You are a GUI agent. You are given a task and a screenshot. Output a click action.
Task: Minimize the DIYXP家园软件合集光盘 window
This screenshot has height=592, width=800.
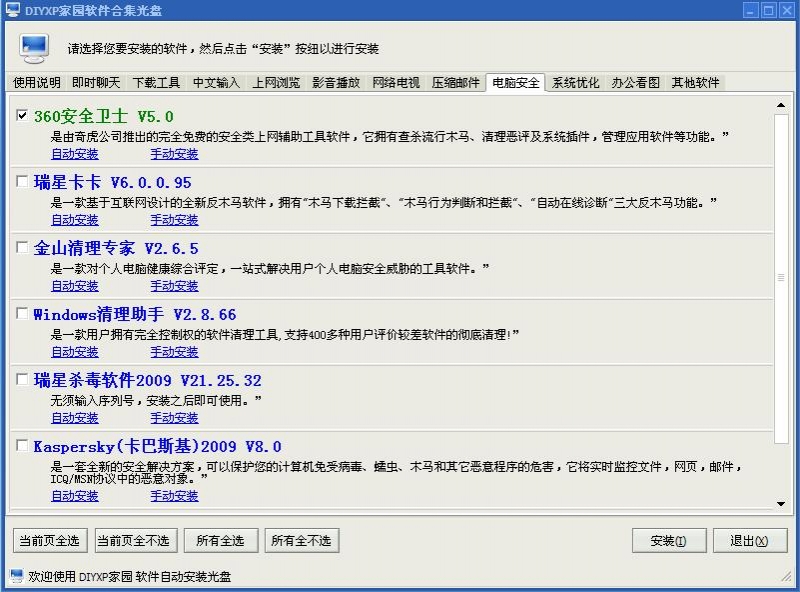coord(751,10)
